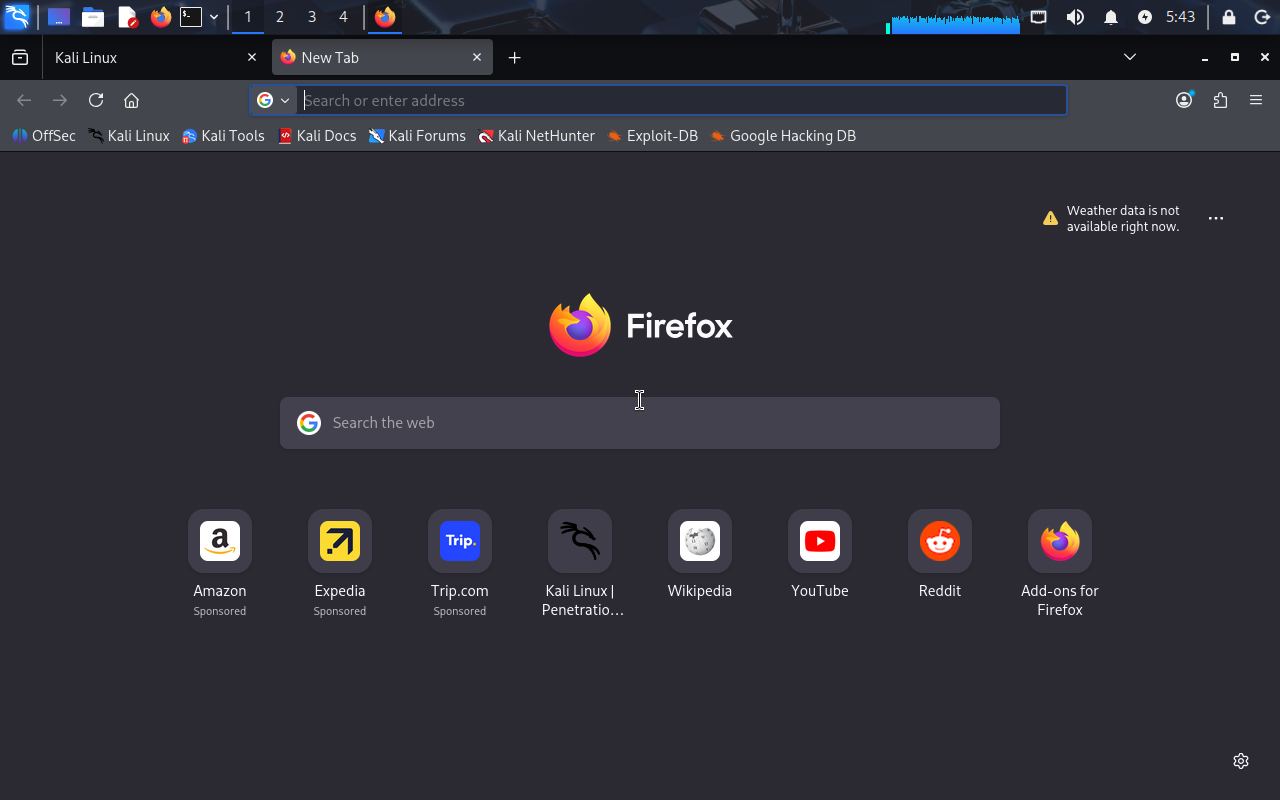The width and height of the screenshot is (1280, 800).
Task: Open the Firefox extensions icon
Action: [1220, 100]
